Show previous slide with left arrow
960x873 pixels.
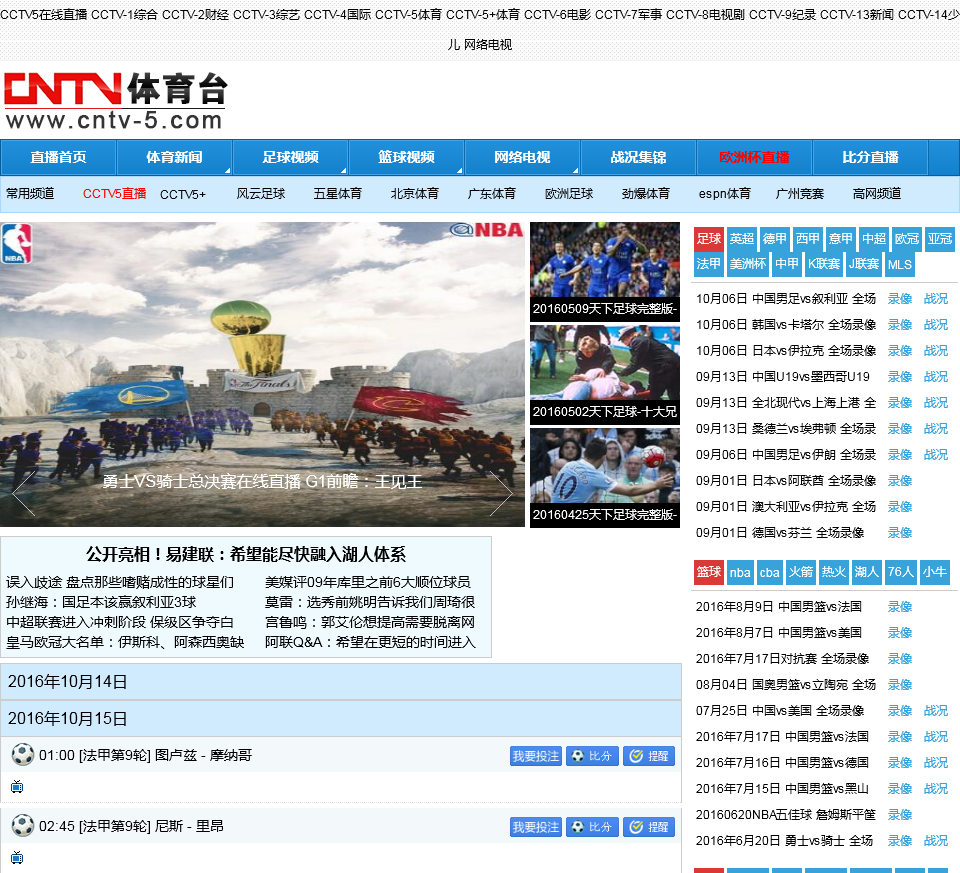point(23,493)
